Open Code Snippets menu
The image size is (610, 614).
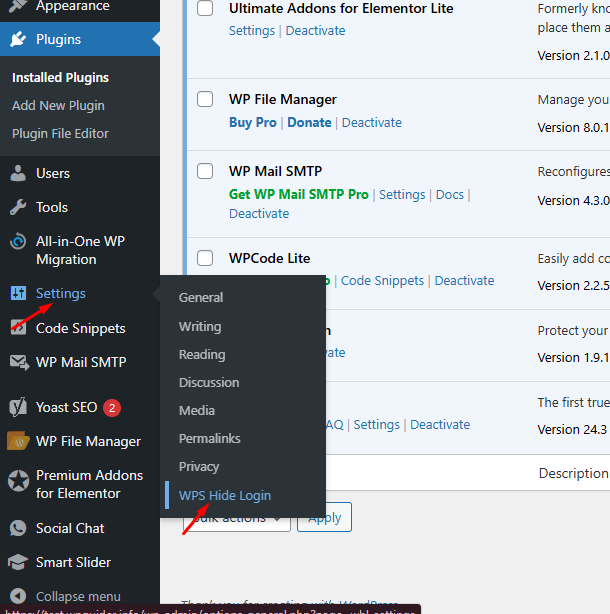point(81,328)
